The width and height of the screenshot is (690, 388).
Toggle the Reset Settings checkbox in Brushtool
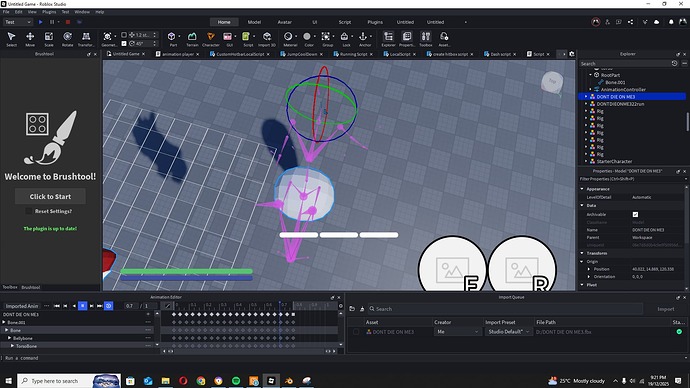[29, 211]
